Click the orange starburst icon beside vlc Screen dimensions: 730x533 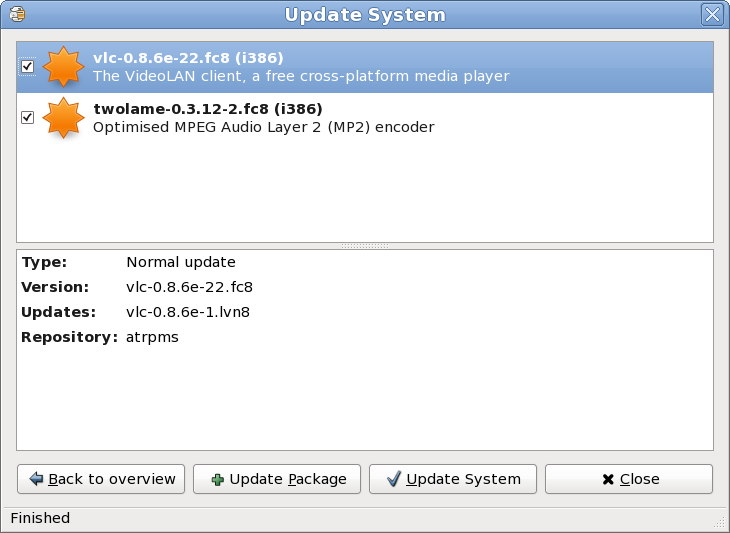64,67
